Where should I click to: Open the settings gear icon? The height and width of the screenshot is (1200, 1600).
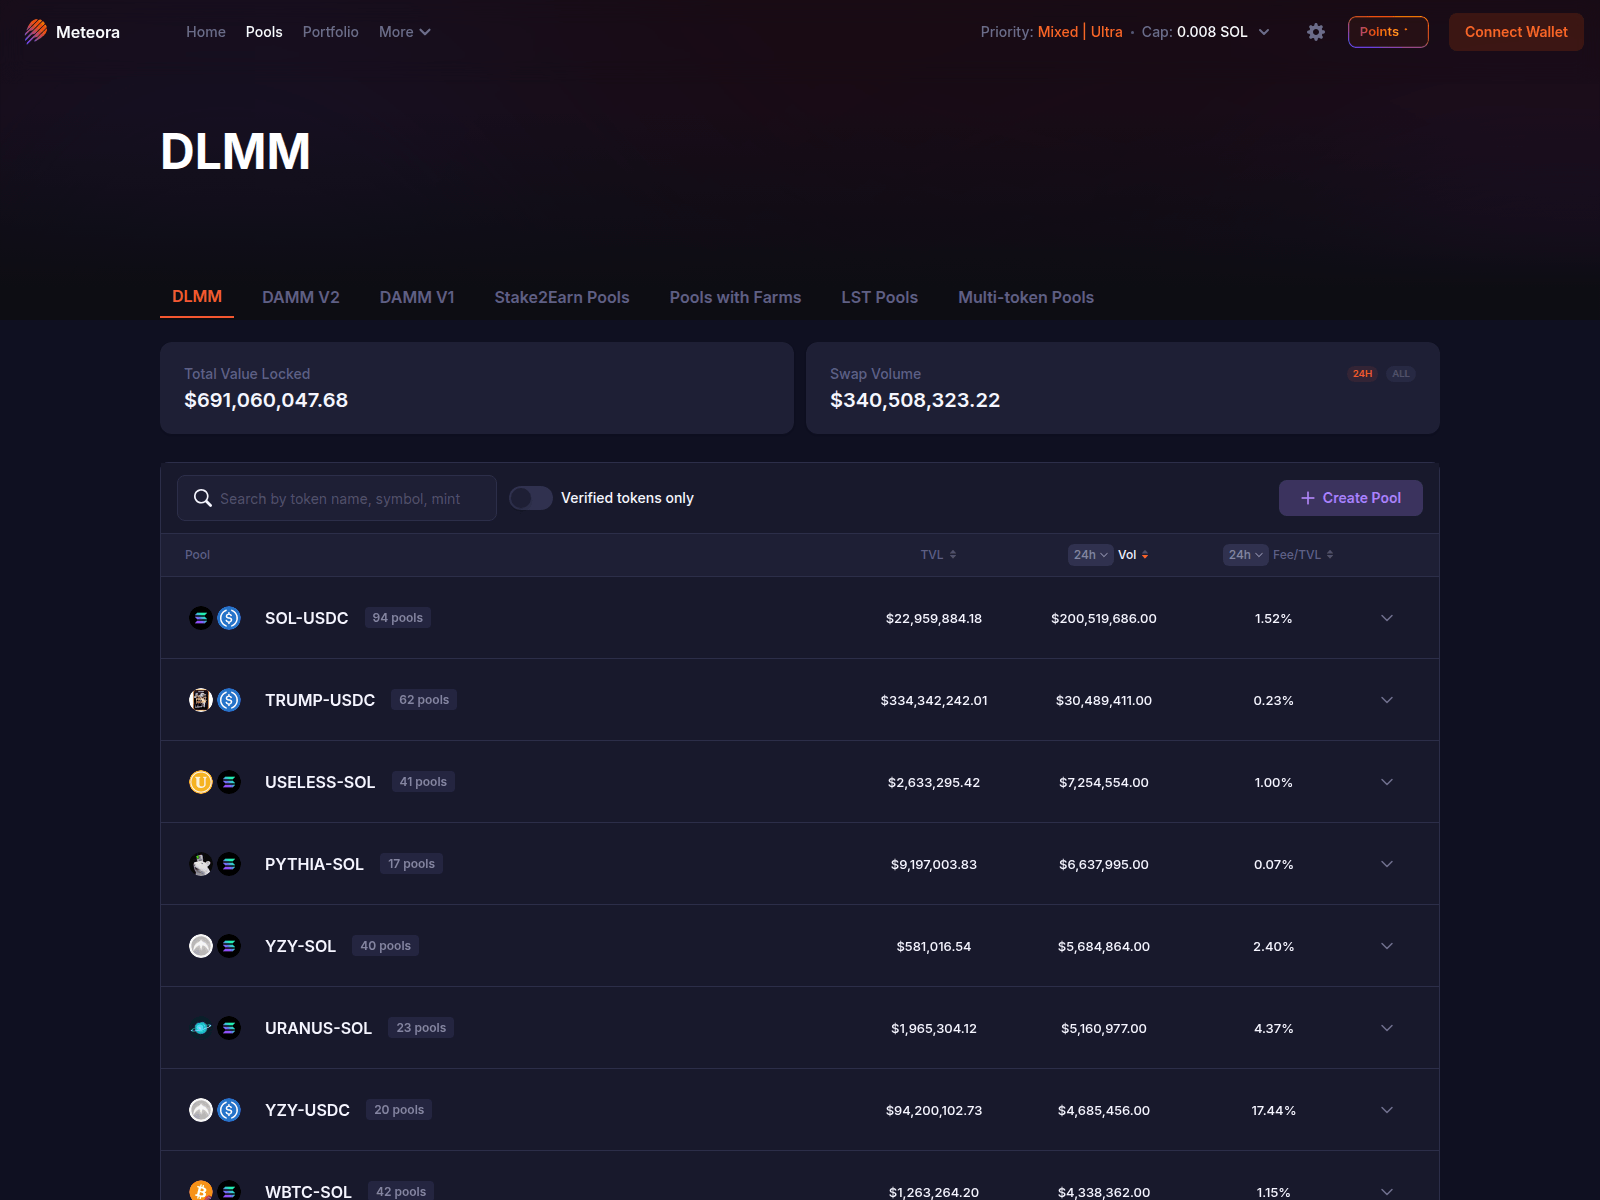coord(1316,32)
